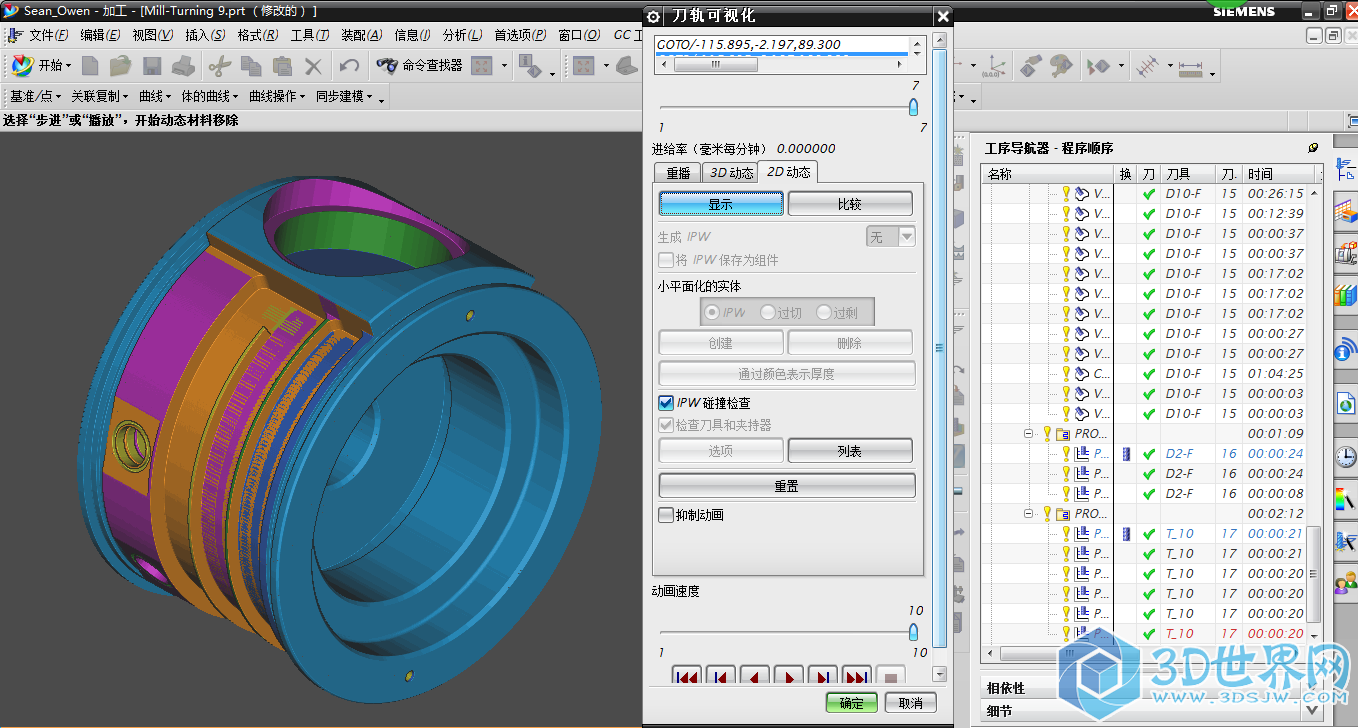Click the tool path position slider handle
The image size is (1358, 728).
tap(913, 108)
